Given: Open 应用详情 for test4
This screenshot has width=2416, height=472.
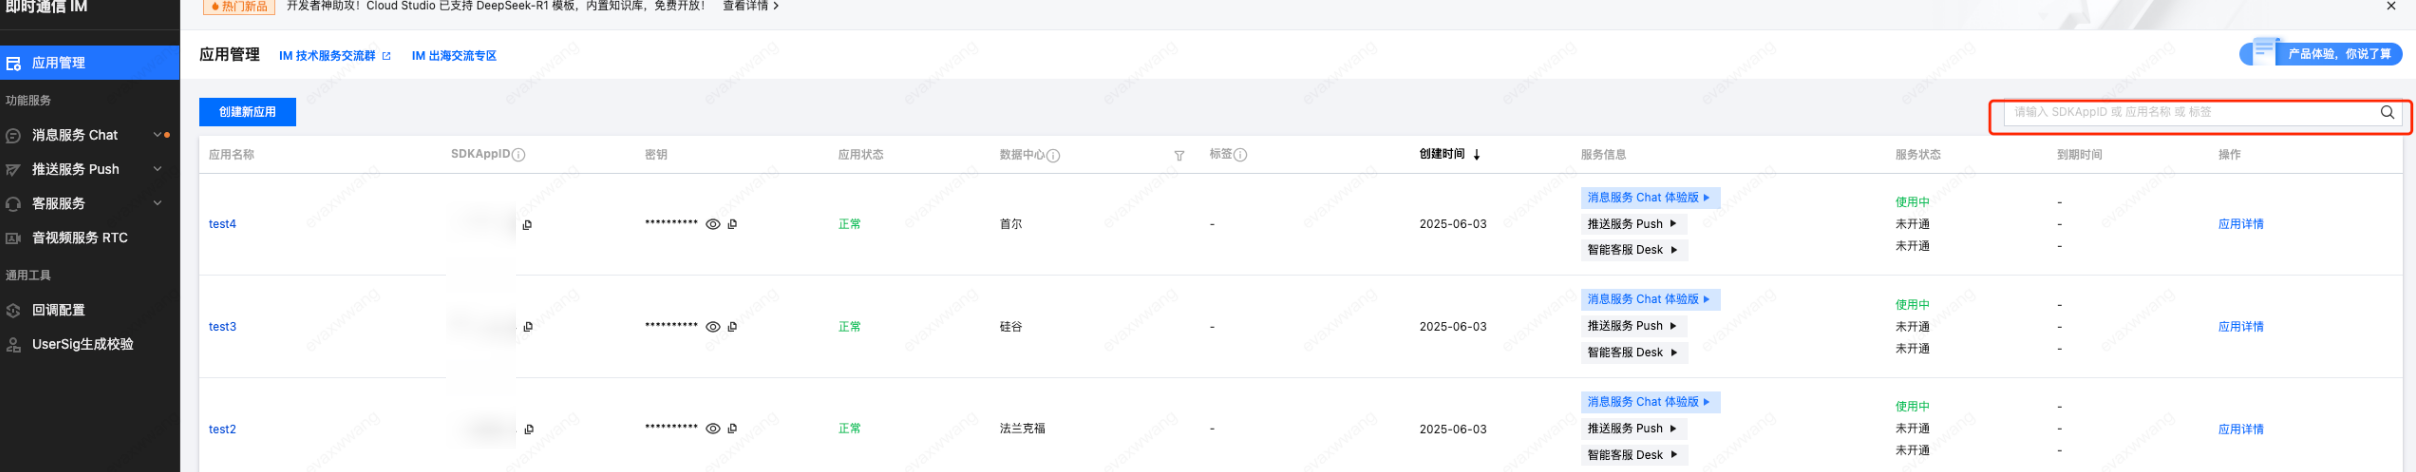Looking at the screenshot, I should tap(2240, 224).
